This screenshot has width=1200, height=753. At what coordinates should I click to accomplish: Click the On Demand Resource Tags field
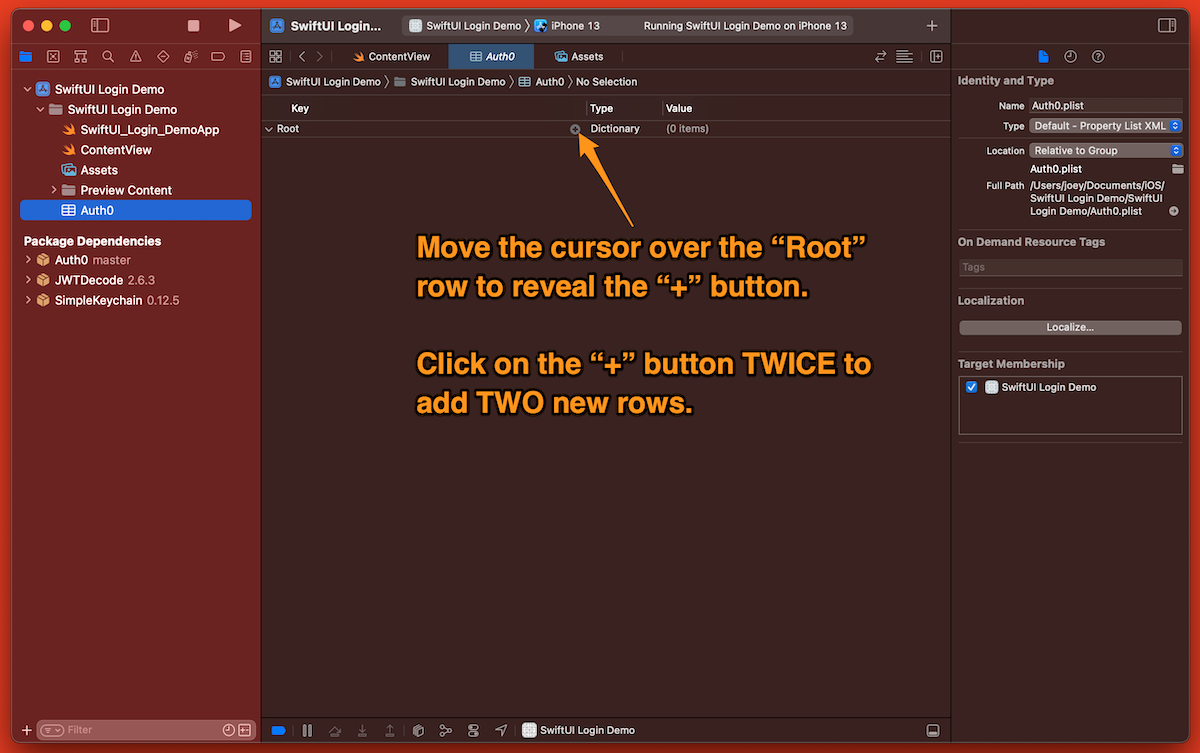(1070, 268)
